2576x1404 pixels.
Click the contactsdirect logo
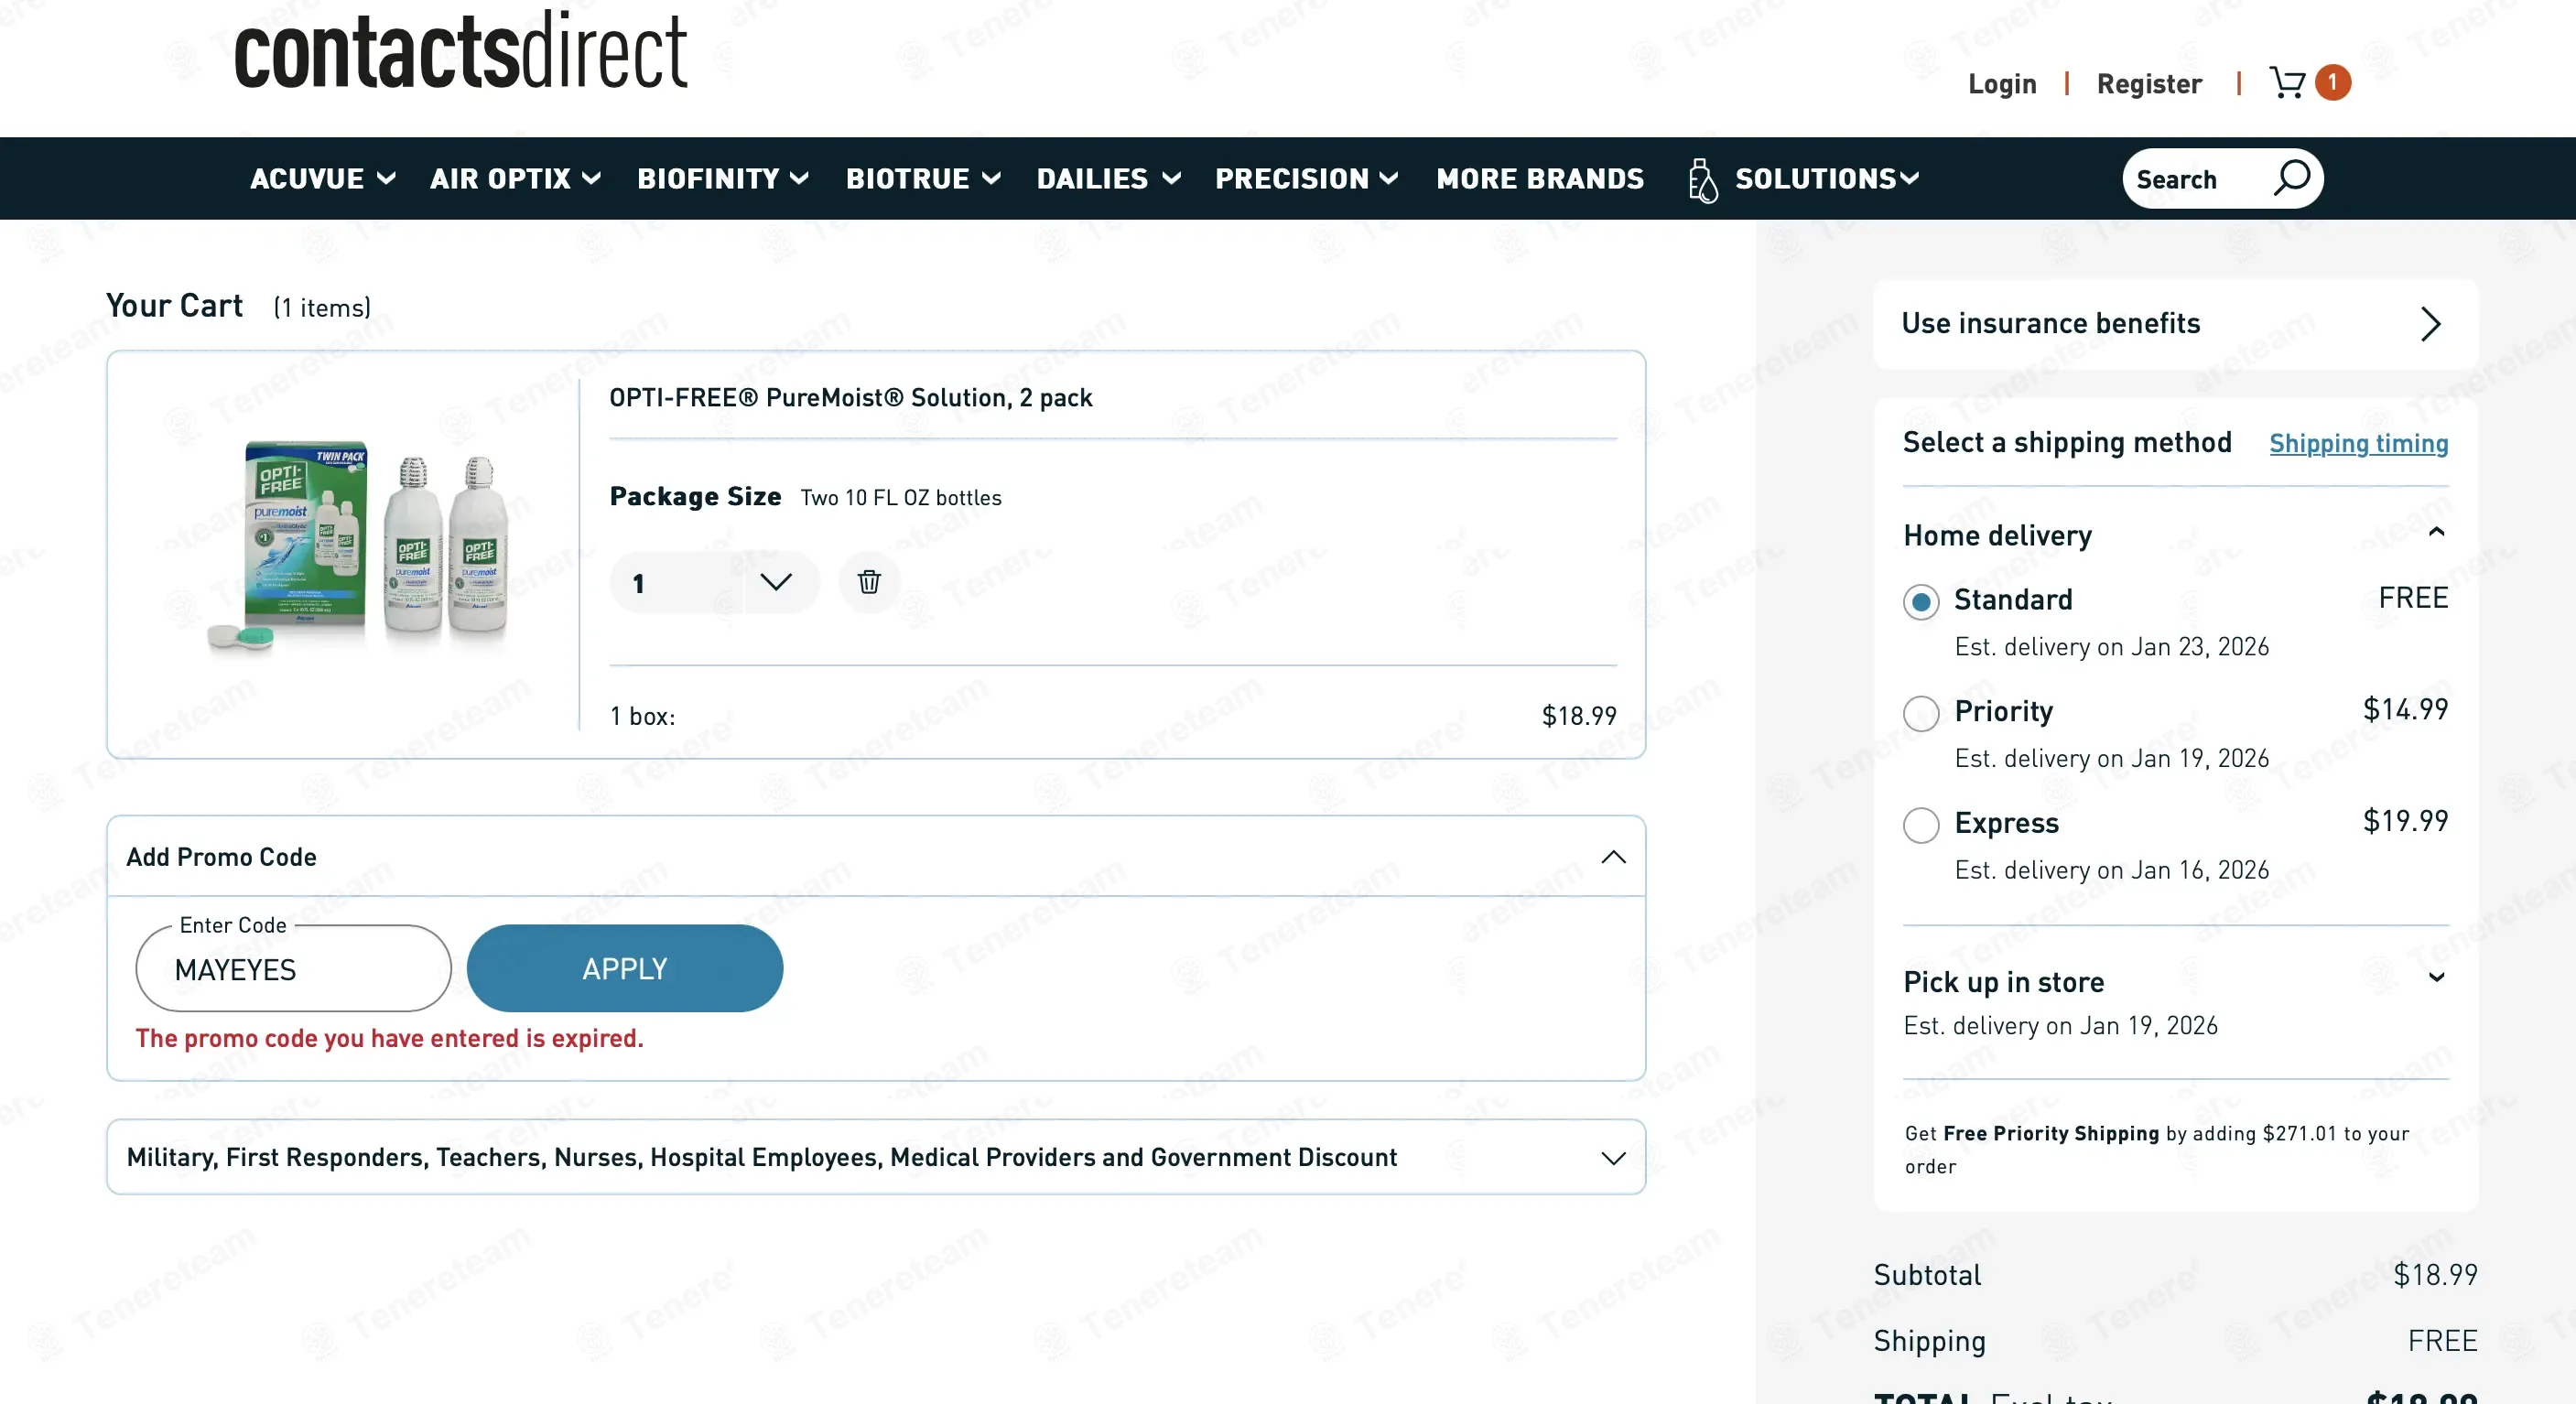461,51
